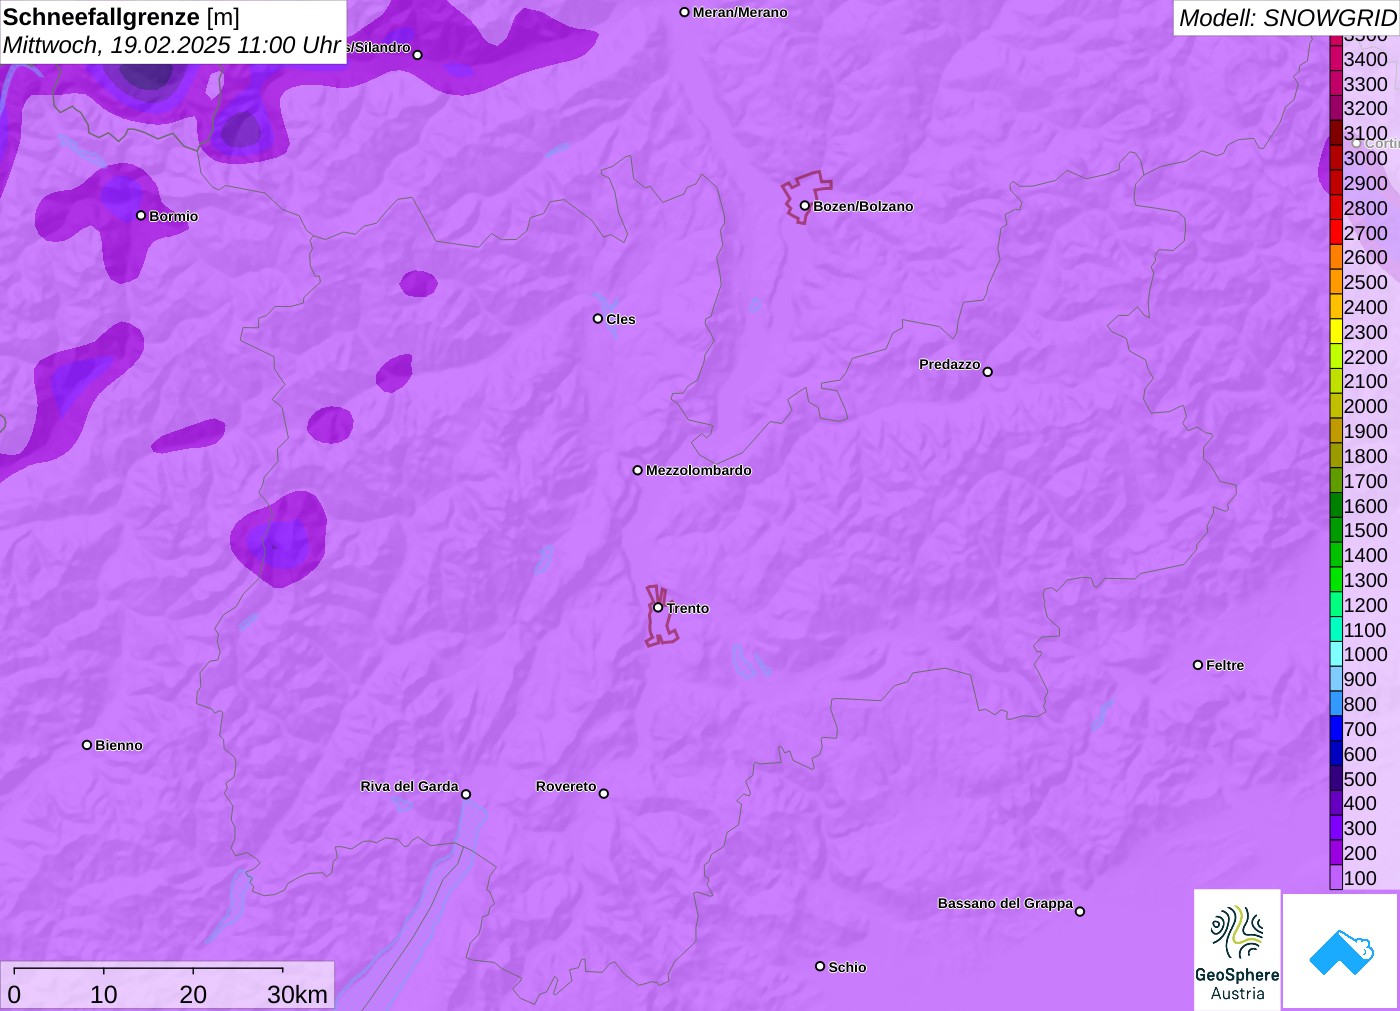1400x1011 pixels.
Task: Click the Feltre location marker
Action: 1198,665
